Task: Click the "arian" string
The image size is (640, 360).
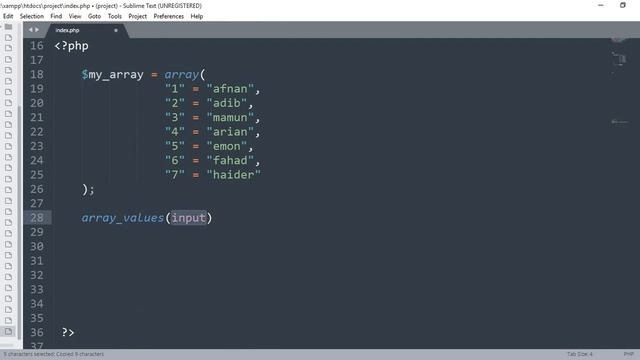Action: (230, 132)
